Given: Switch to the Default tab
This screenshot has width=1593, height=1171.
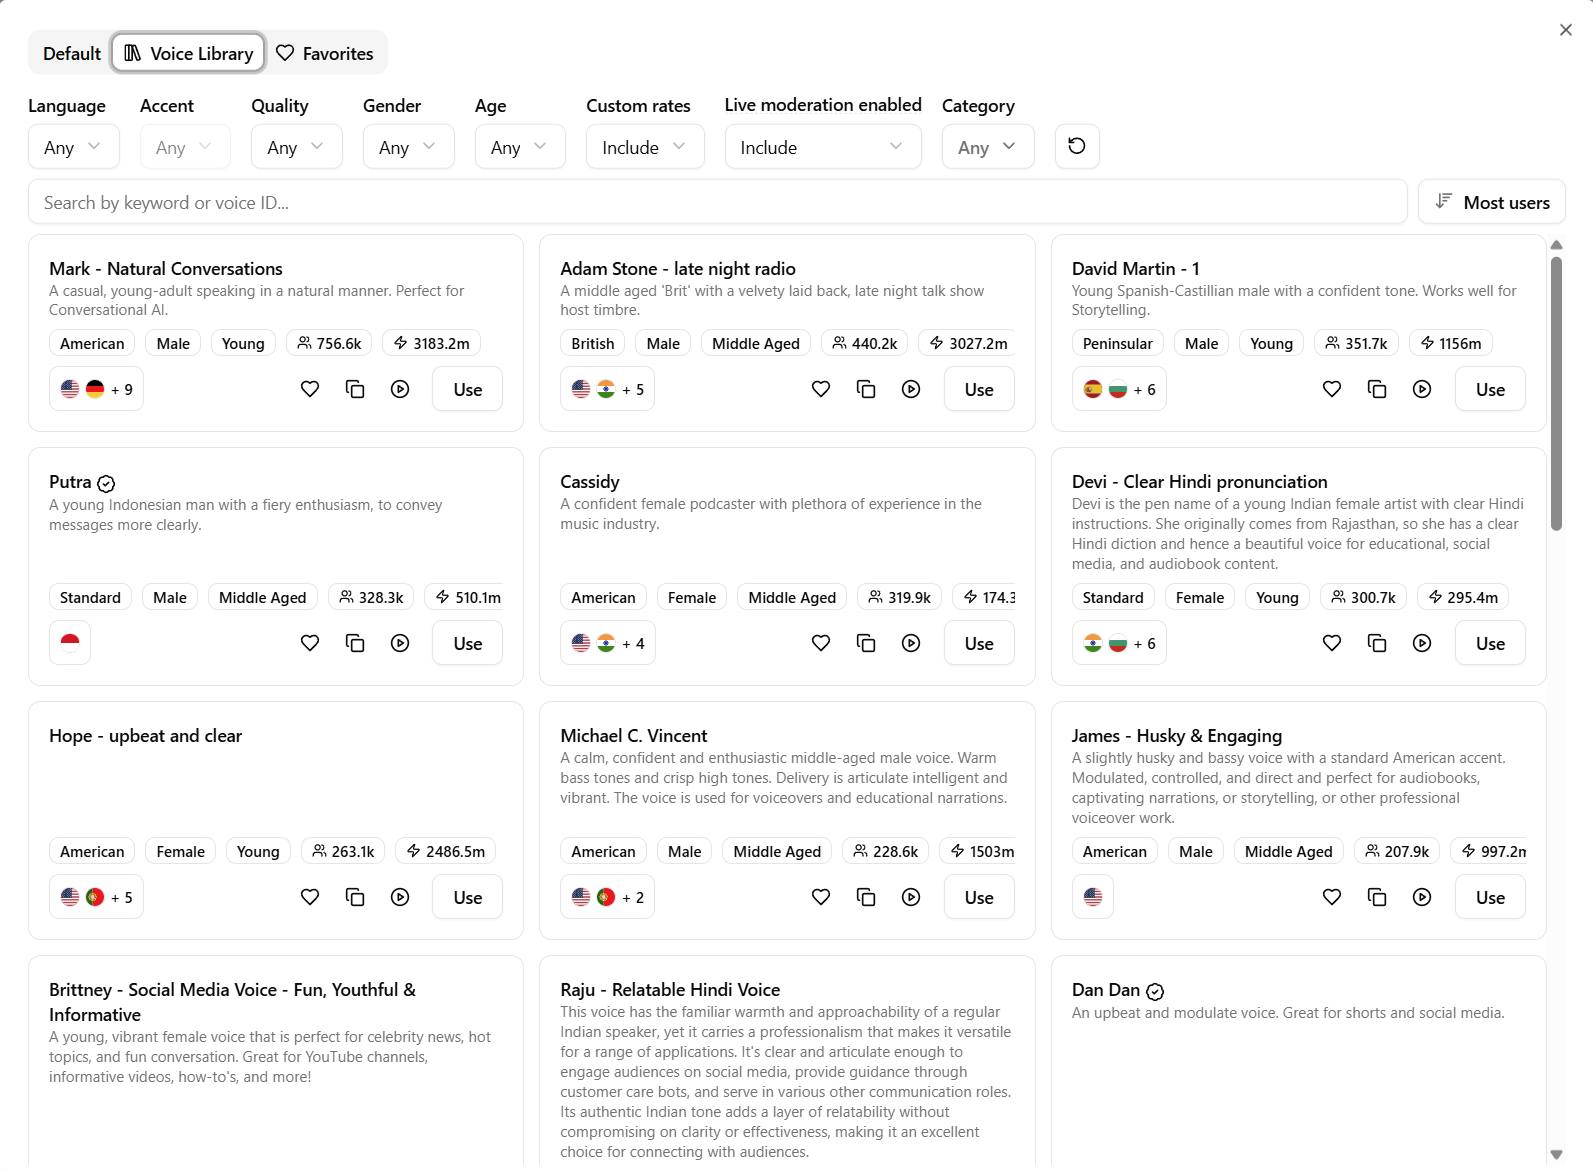Looking at the screenshot, I should click(71, 53).
